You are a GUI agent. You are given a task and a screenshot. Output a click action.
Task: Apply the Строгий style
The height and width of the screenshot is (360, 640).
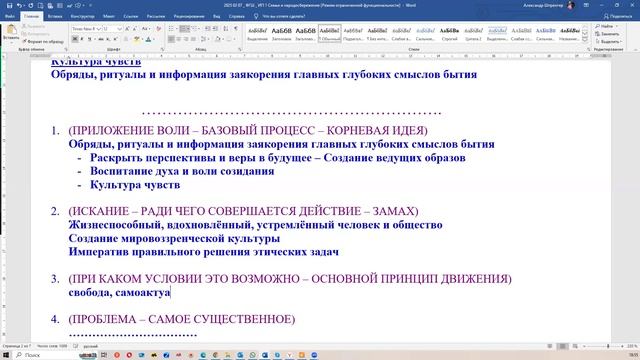[x=449, y=33]
